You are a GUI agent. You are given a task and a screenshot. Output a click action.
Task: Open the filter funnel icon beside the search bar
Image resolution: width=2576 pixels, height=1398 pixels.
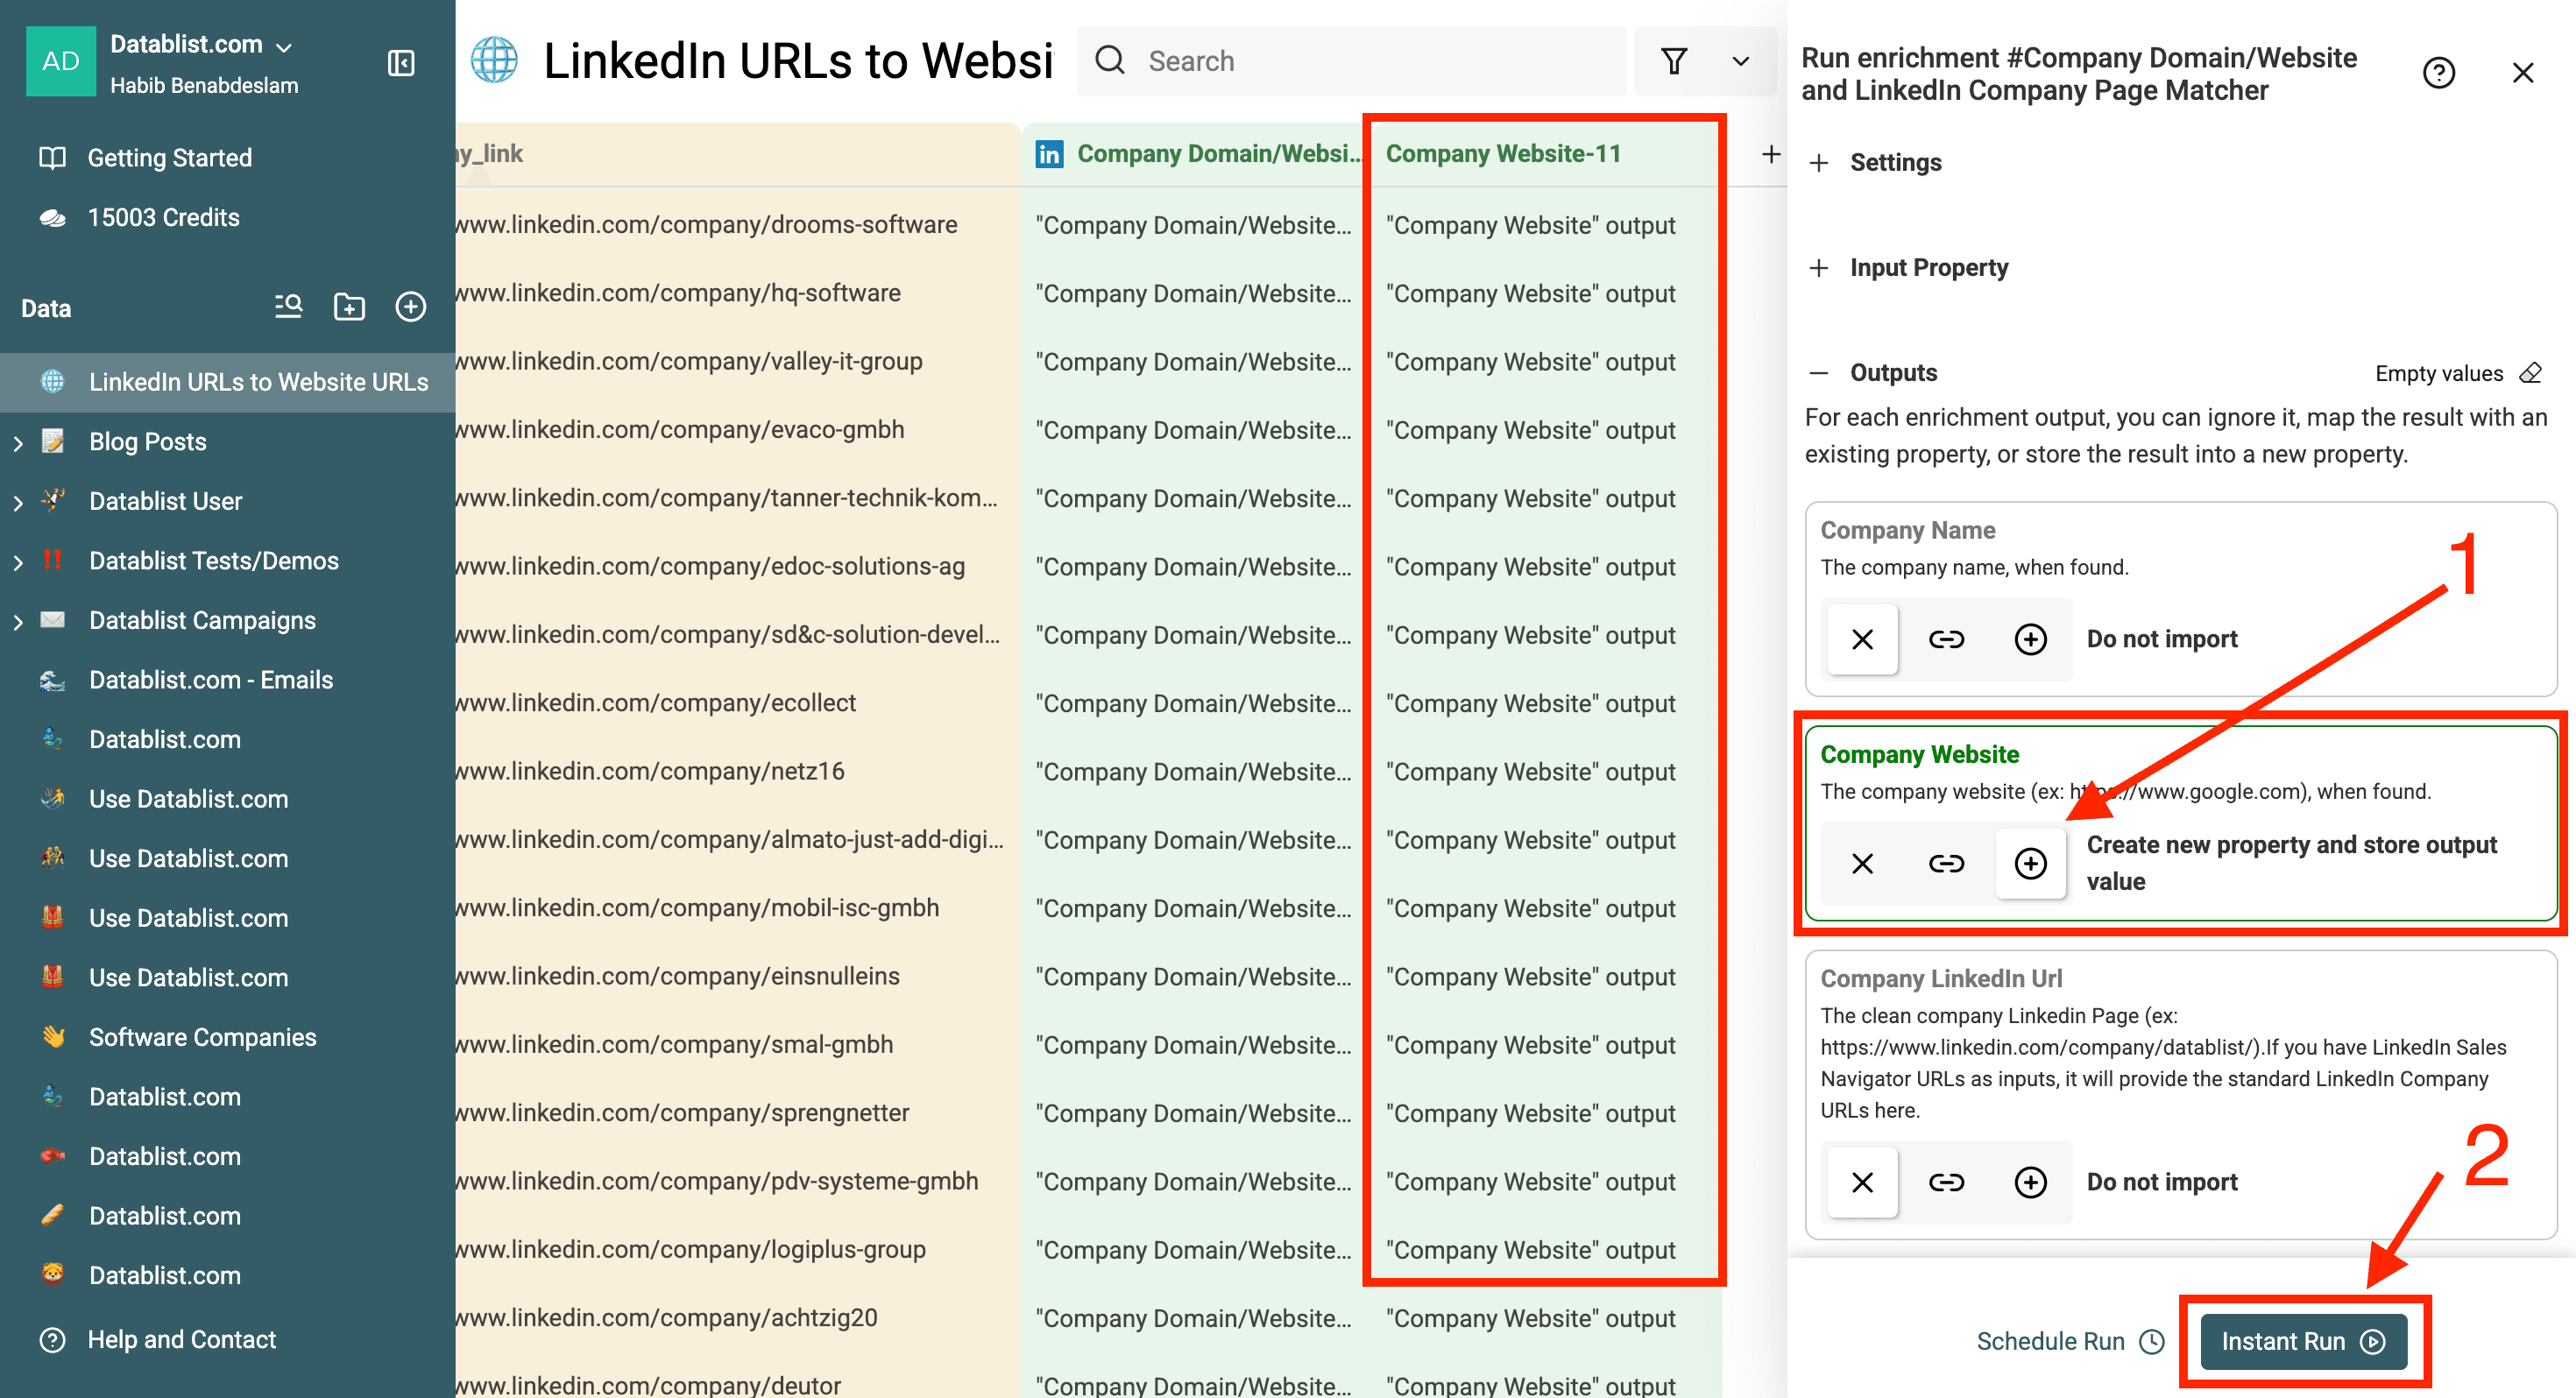tap(1674, 61)
